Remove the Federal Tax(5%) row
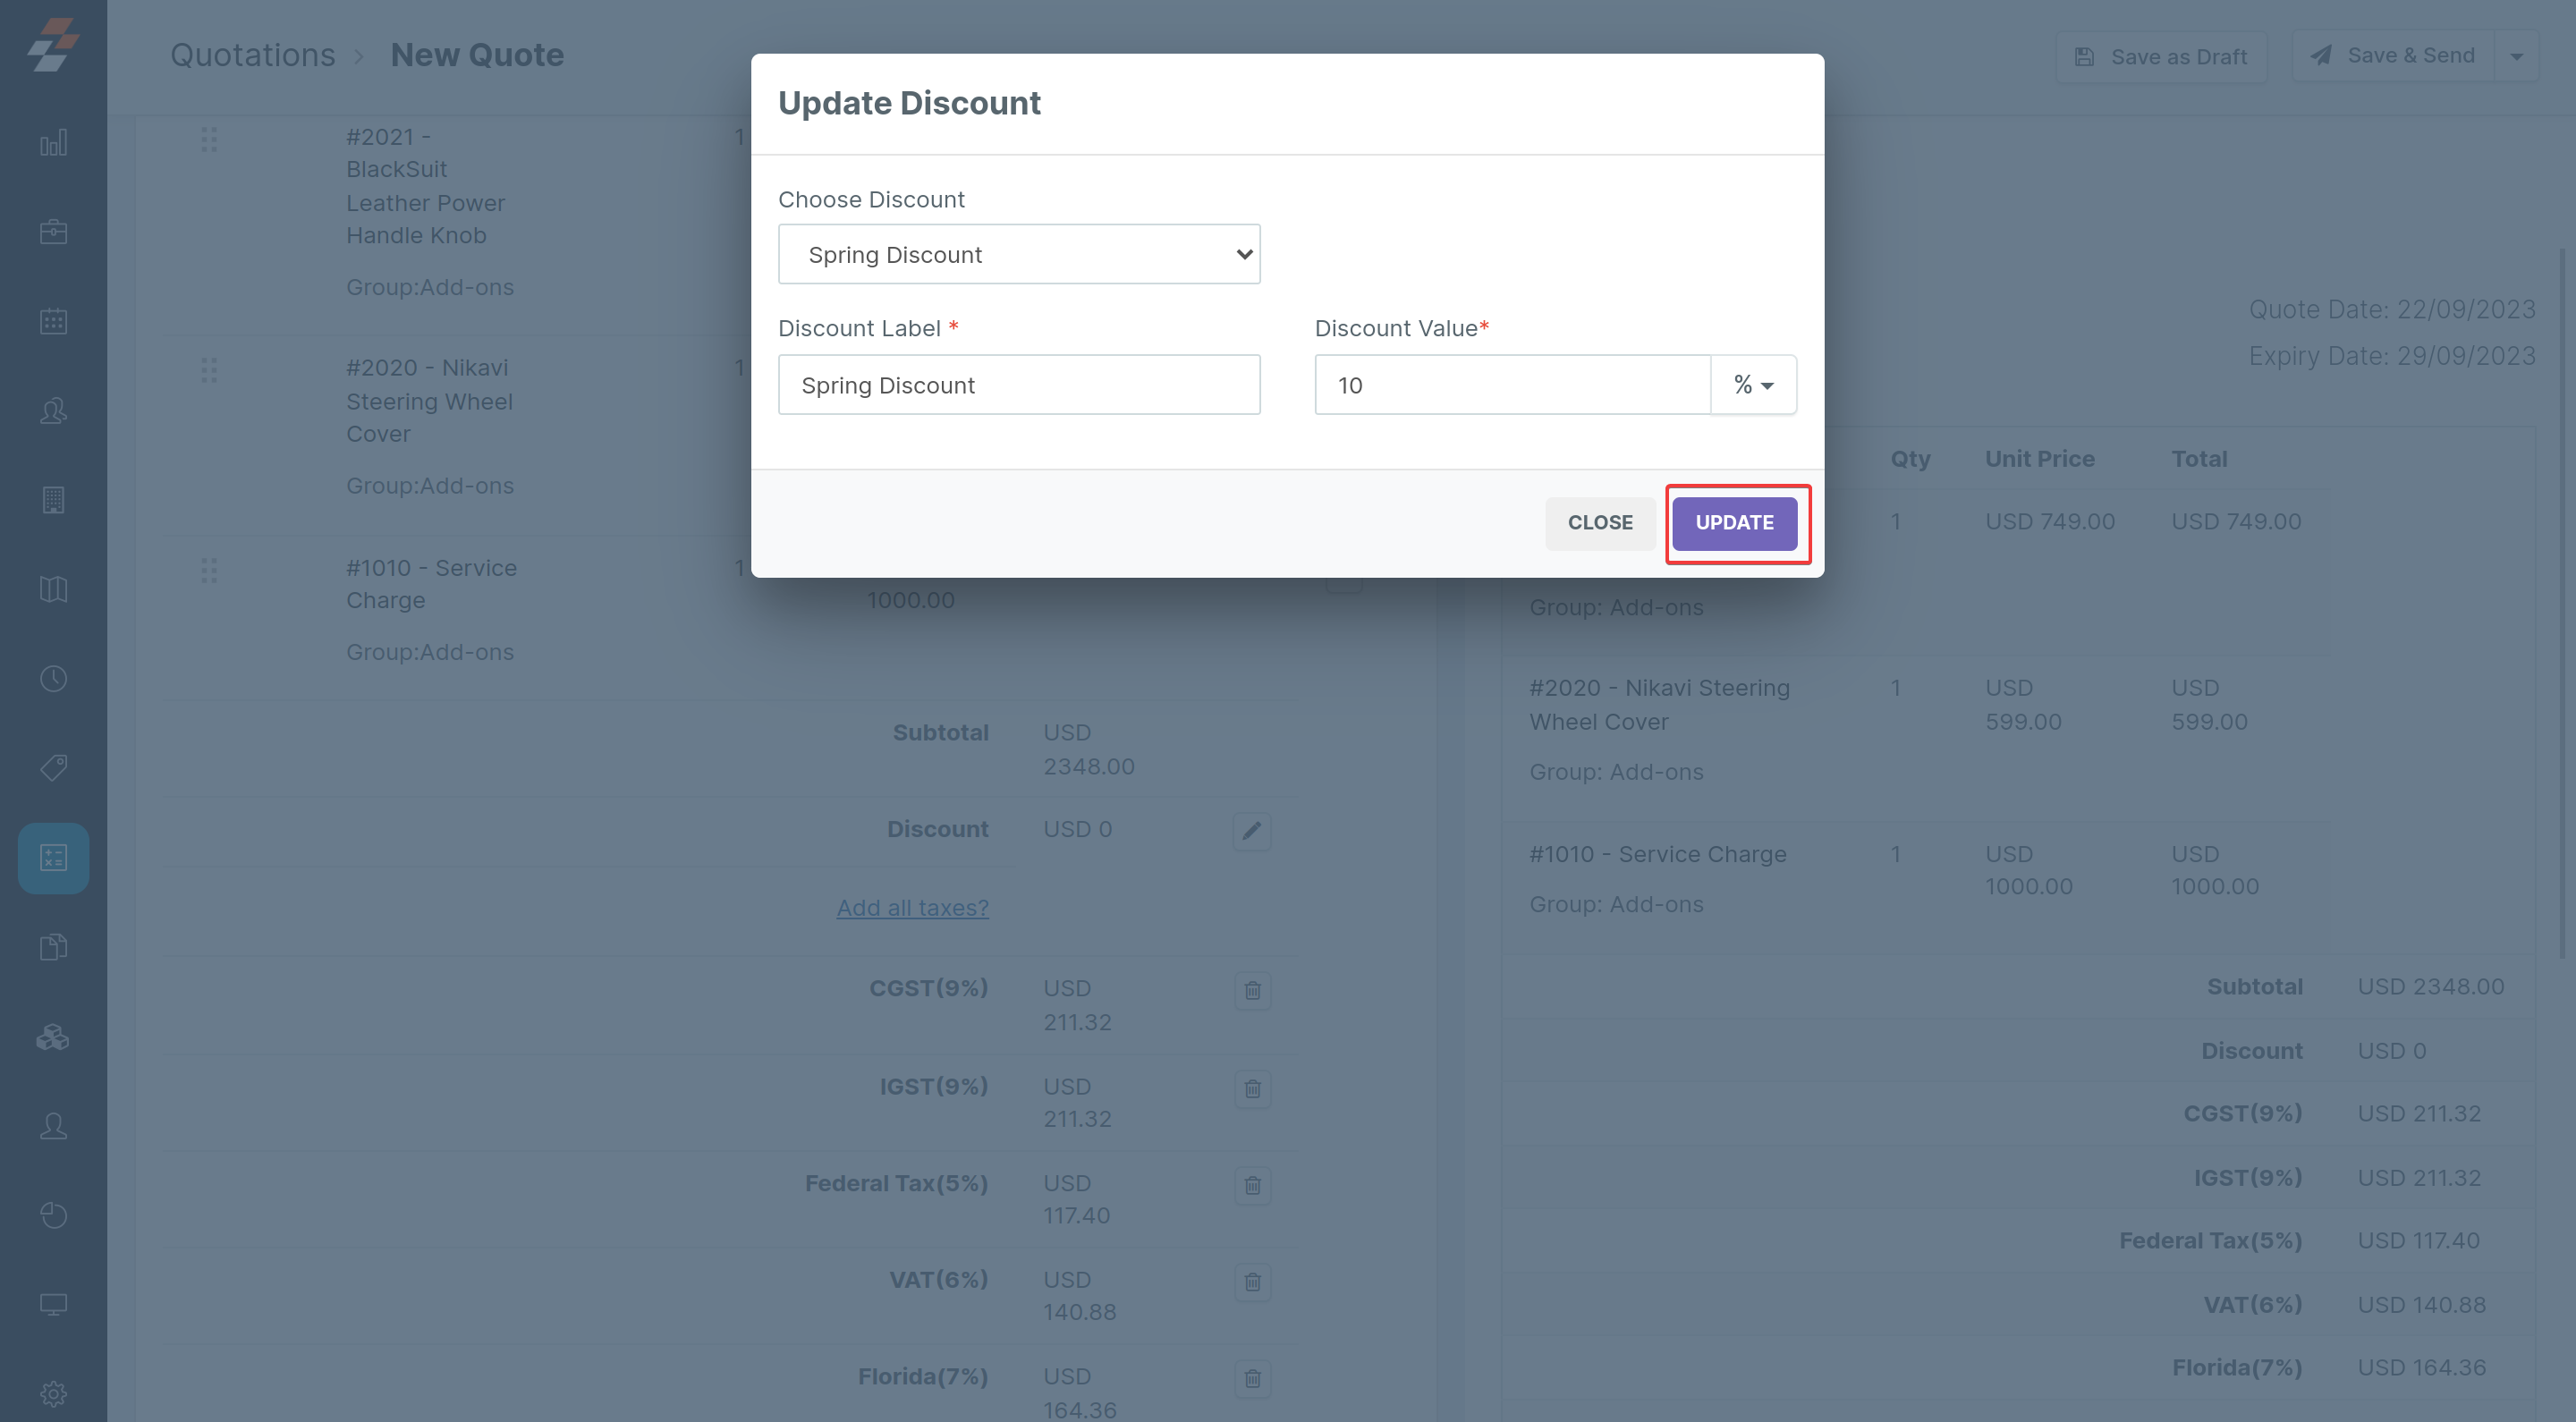This screenshot has width=2576, height=1422. [x=1252, y=1186]
